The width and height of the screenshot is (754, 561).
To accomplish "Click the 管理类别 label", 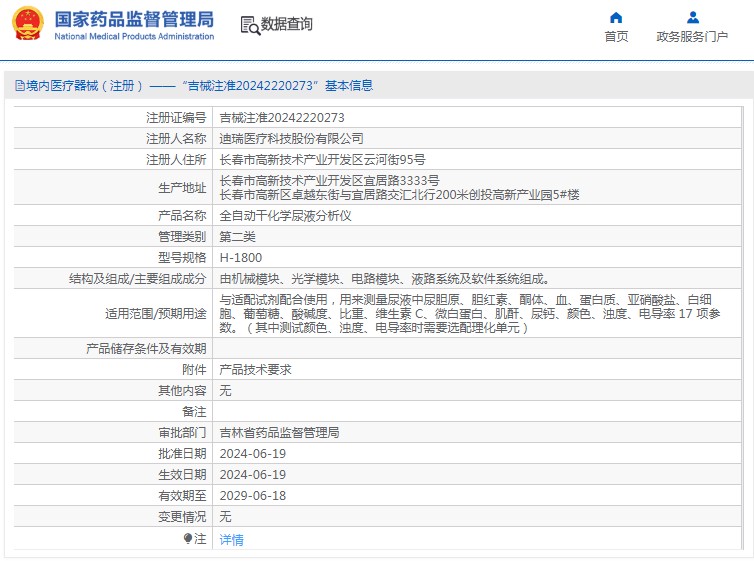I will (182, 237).
